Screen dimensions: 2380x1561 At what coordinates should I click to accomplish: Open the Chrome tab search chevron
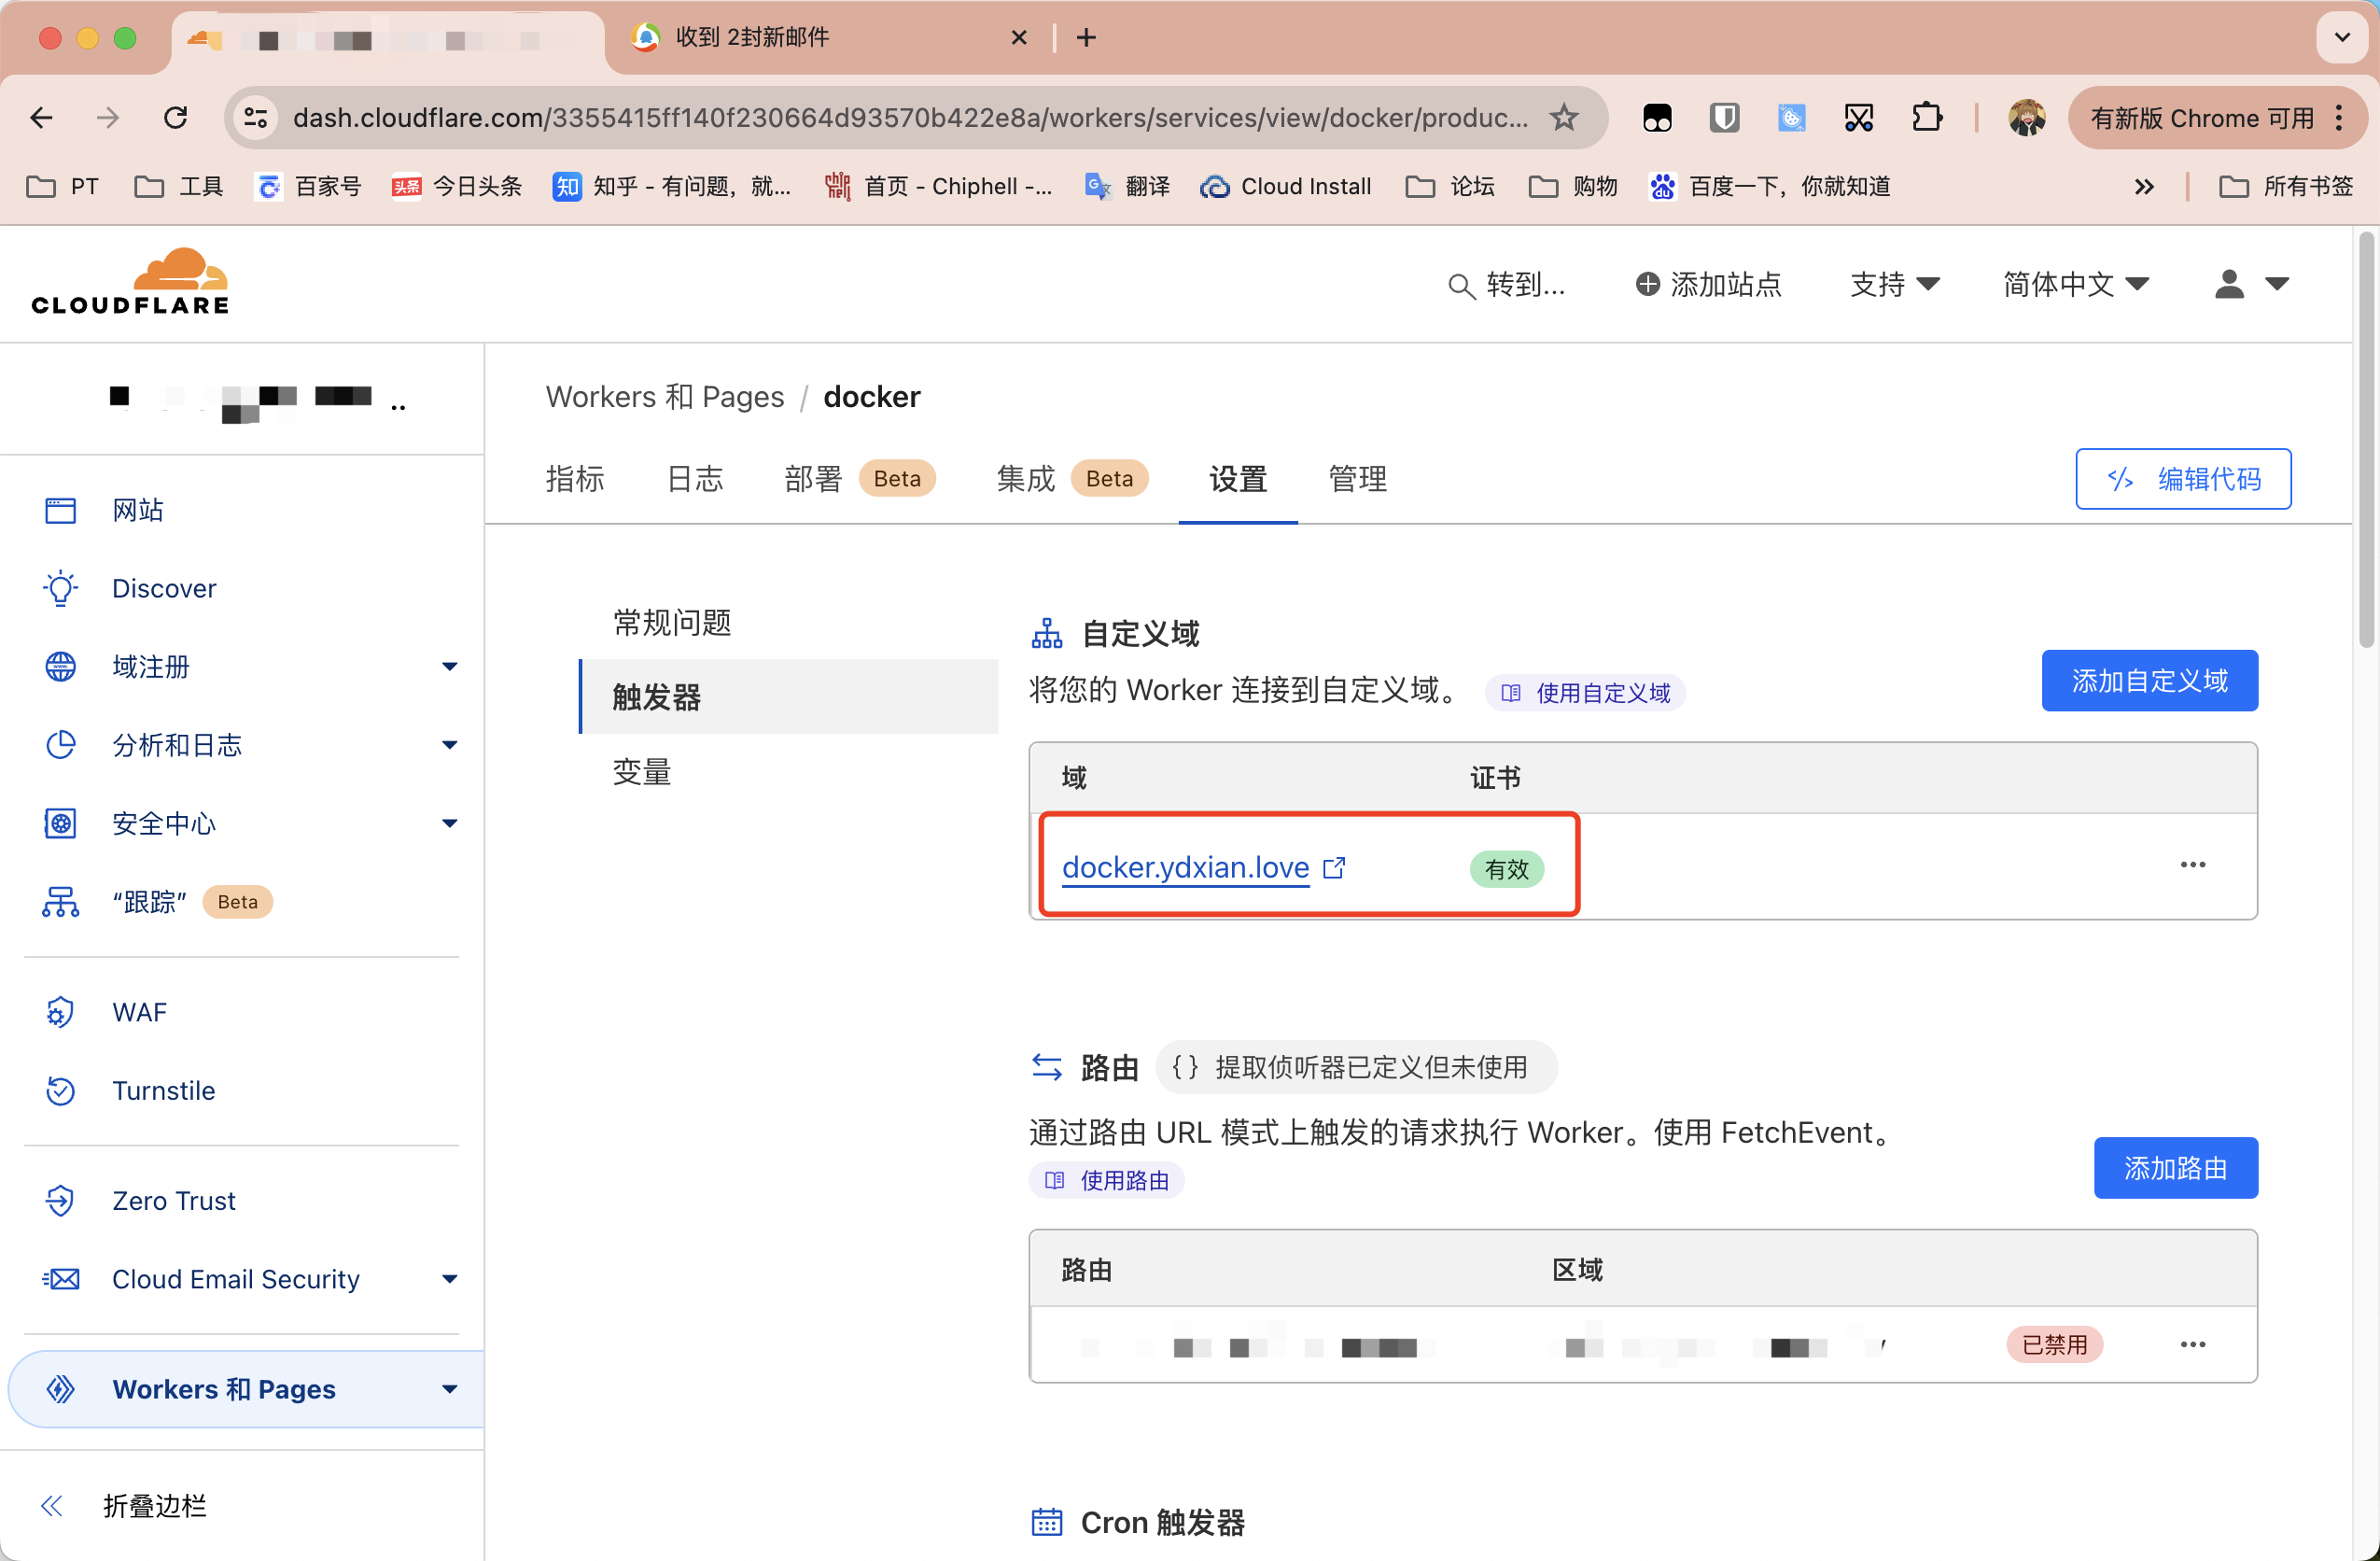coord(2342,38)
